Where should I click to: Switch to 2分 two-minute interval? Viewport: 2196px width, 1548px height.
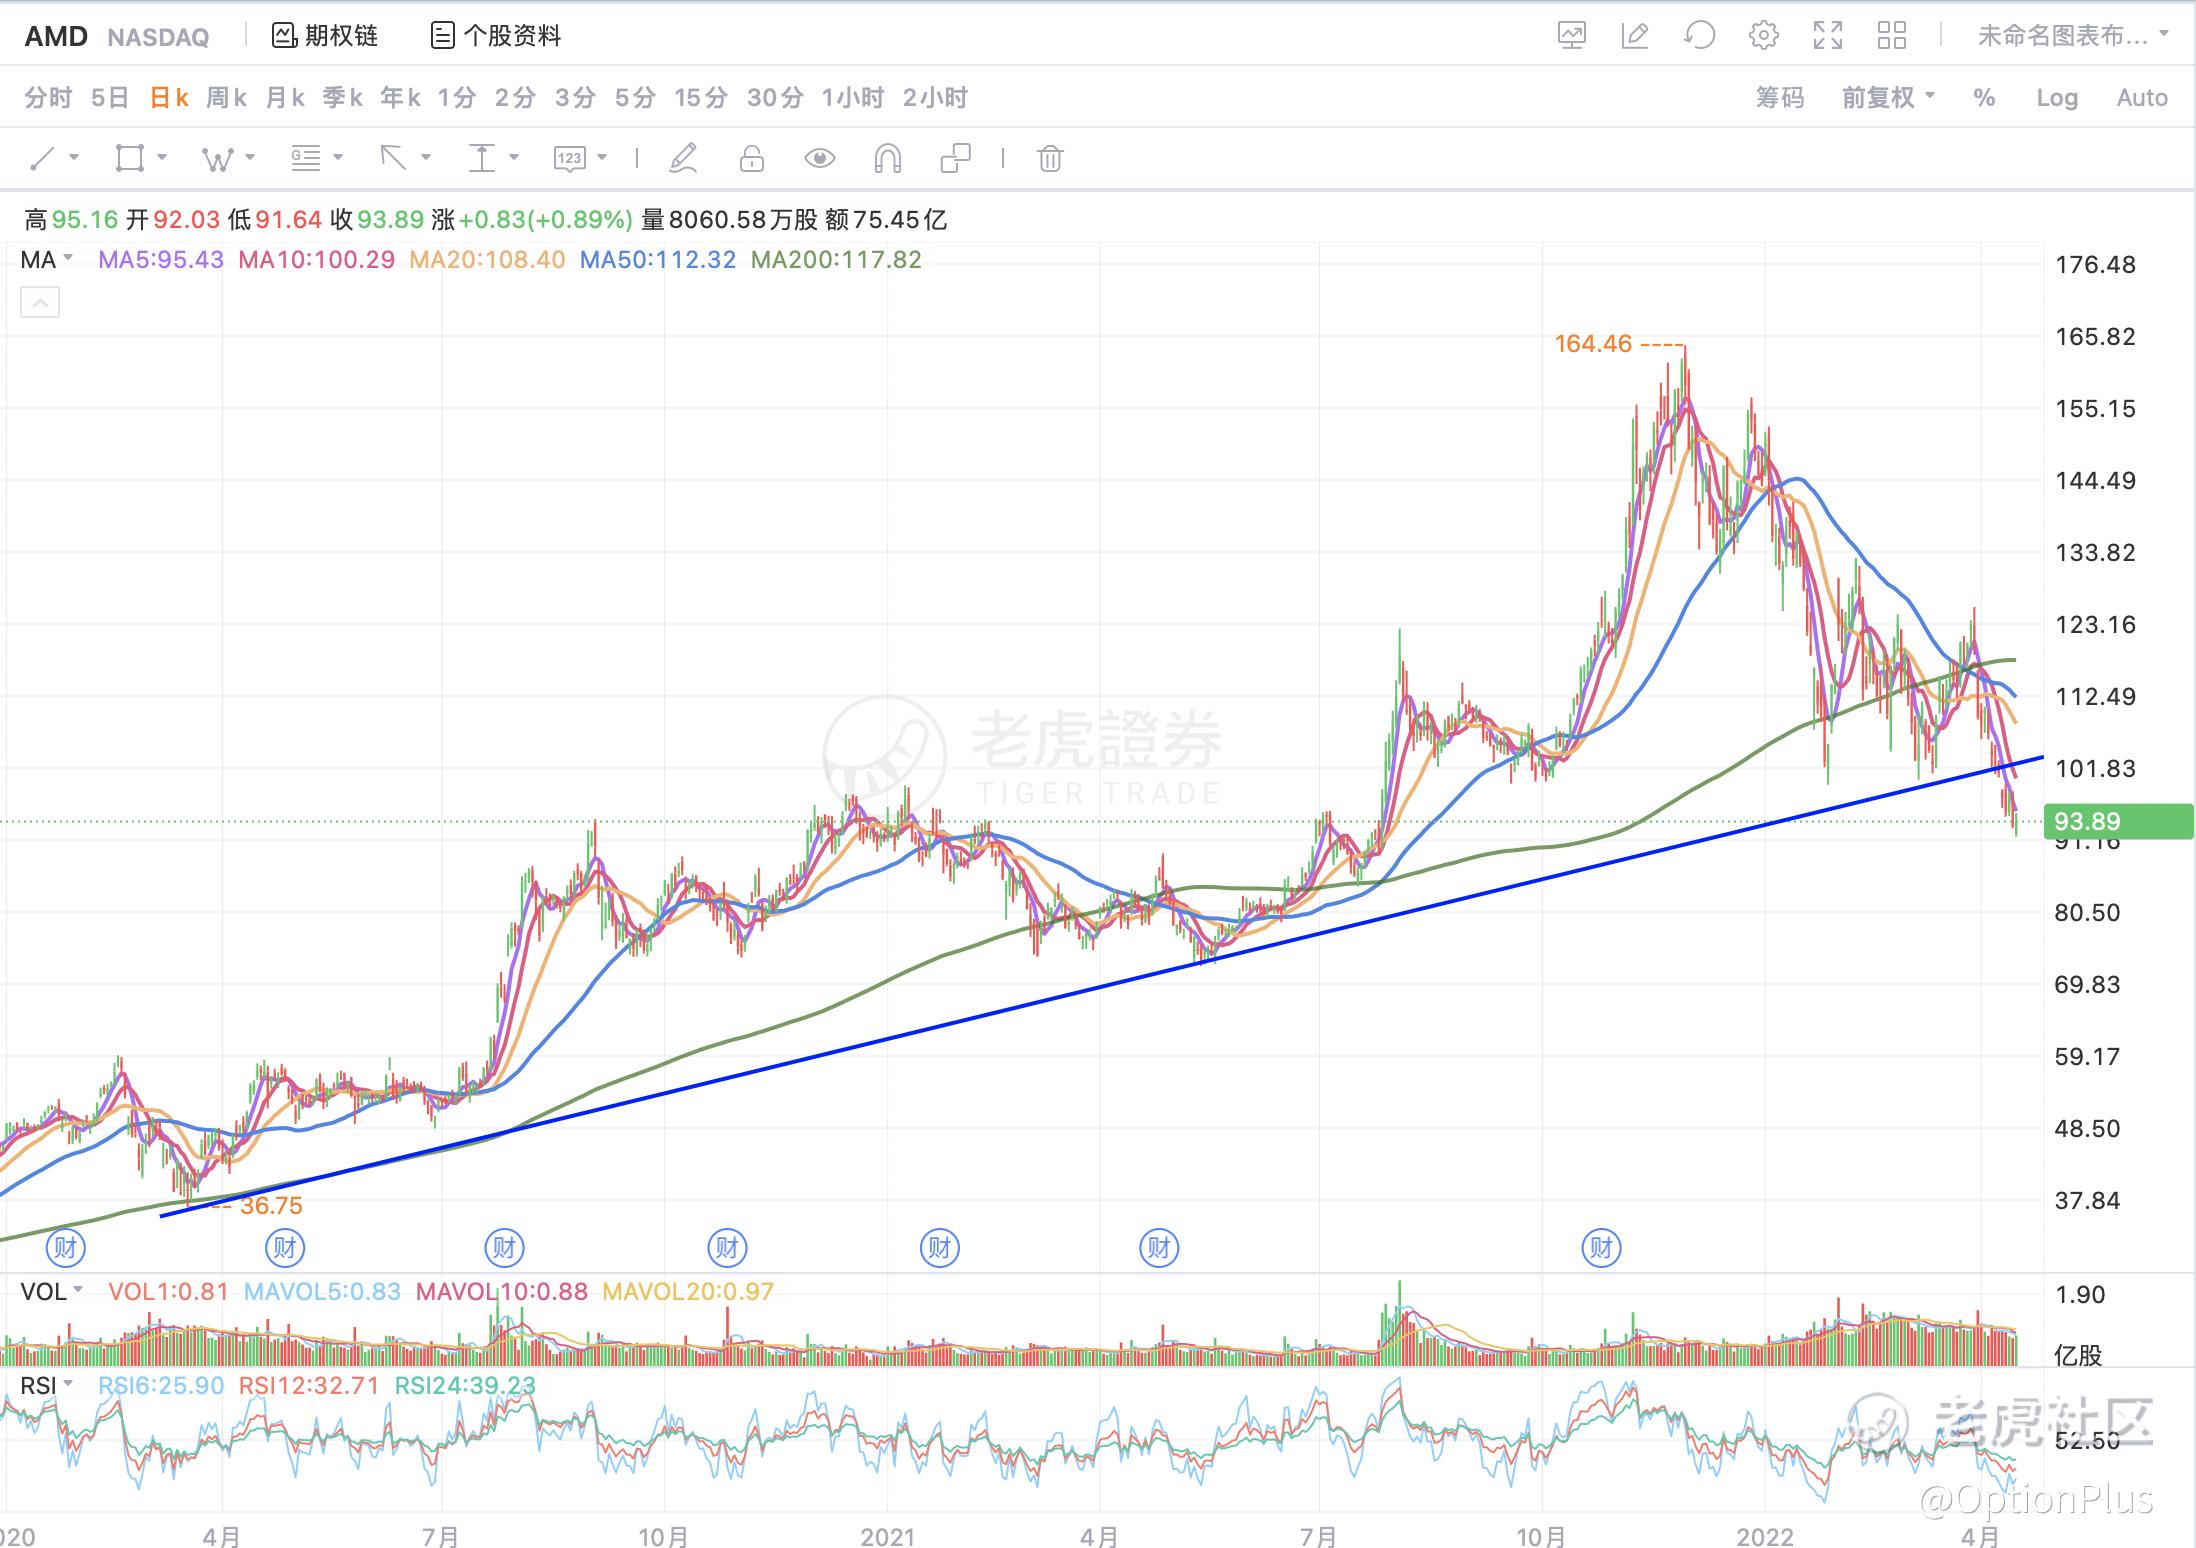[x=515, y=98]
